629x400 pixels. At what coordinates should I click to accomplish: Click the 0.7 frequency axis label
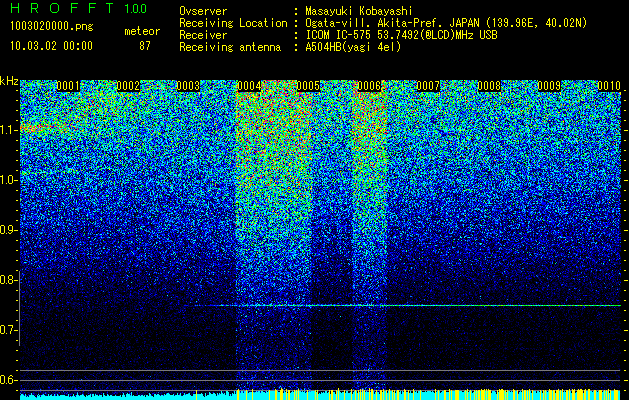(7, 330)
